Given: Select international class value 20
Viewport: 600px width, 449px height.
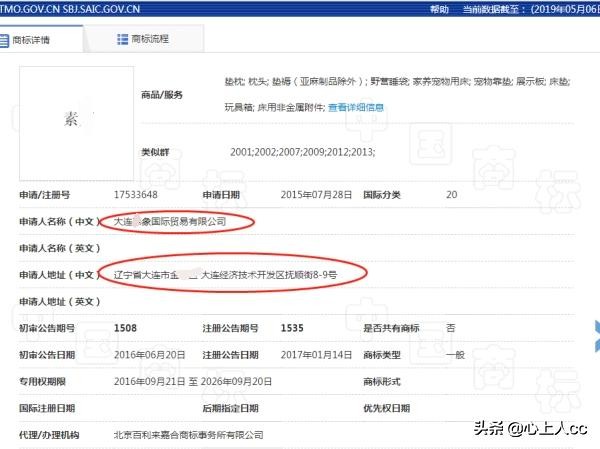Looking at the screenshot, I should (452, 195).
